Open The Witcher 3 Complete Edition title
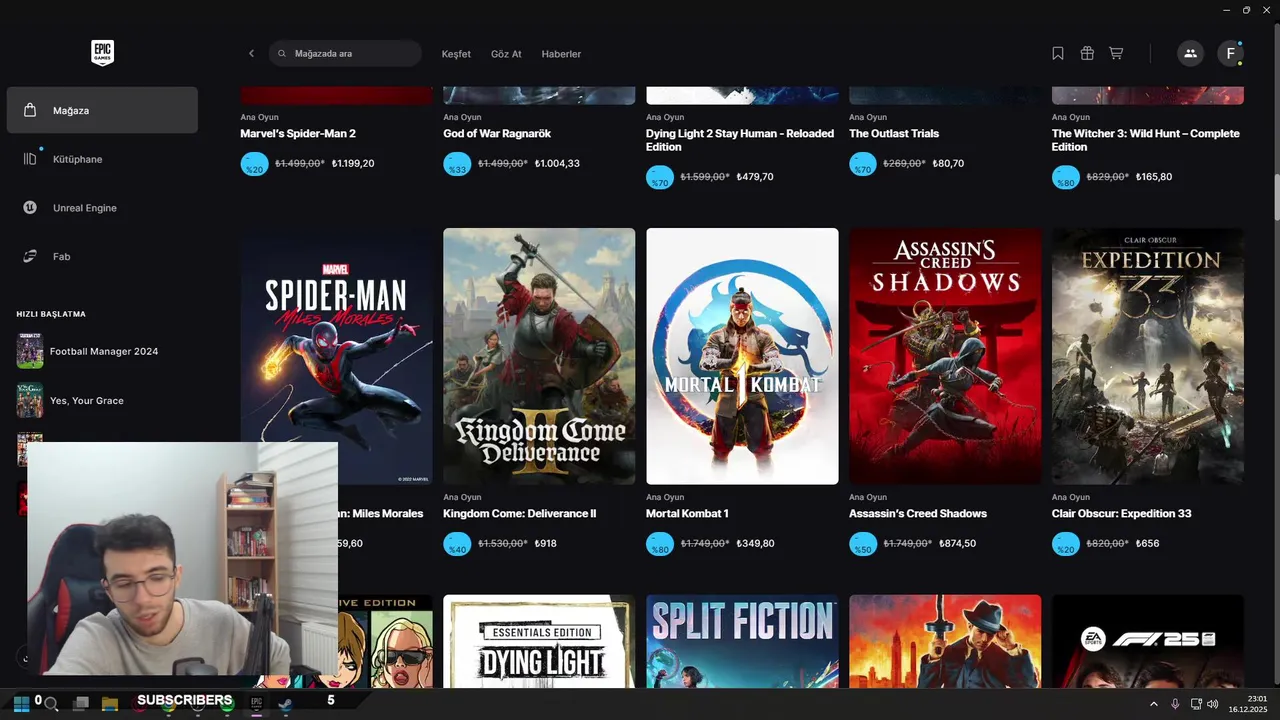The image size is (1280, 720). point(1146,140)
